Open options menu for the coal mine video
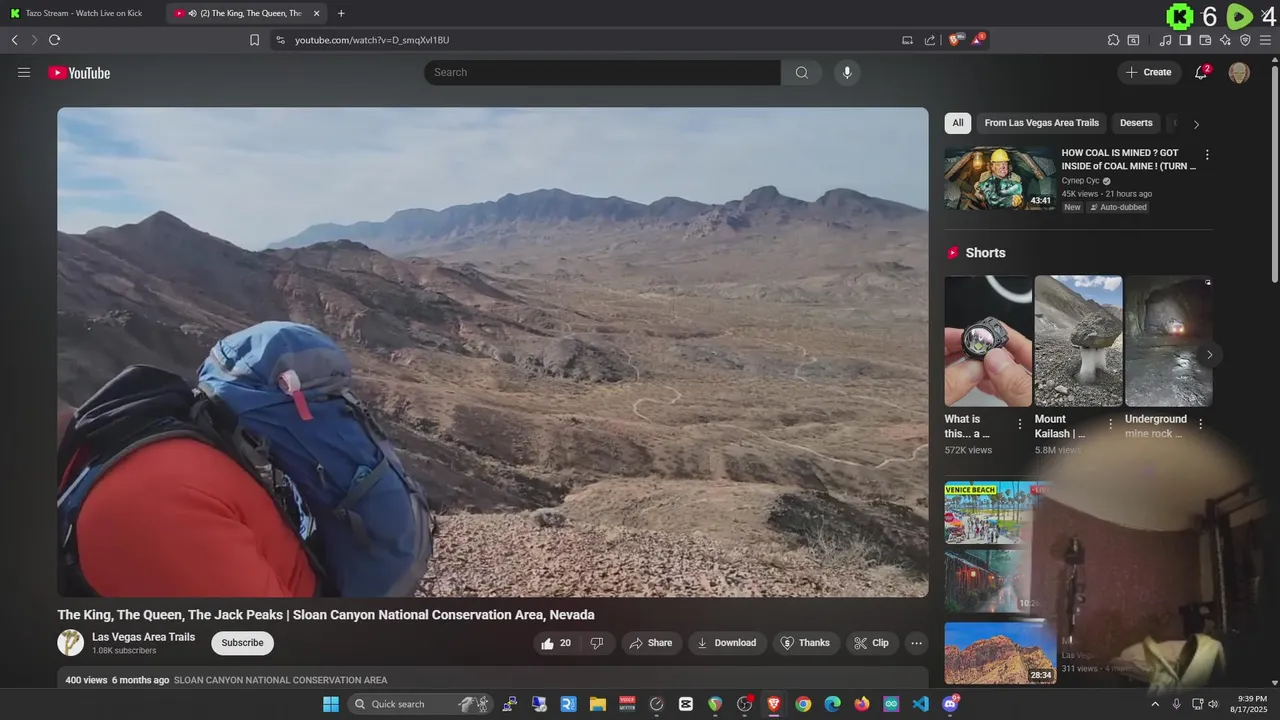Viewport: 1280px width, 720px height. (x=1207, y=155)
